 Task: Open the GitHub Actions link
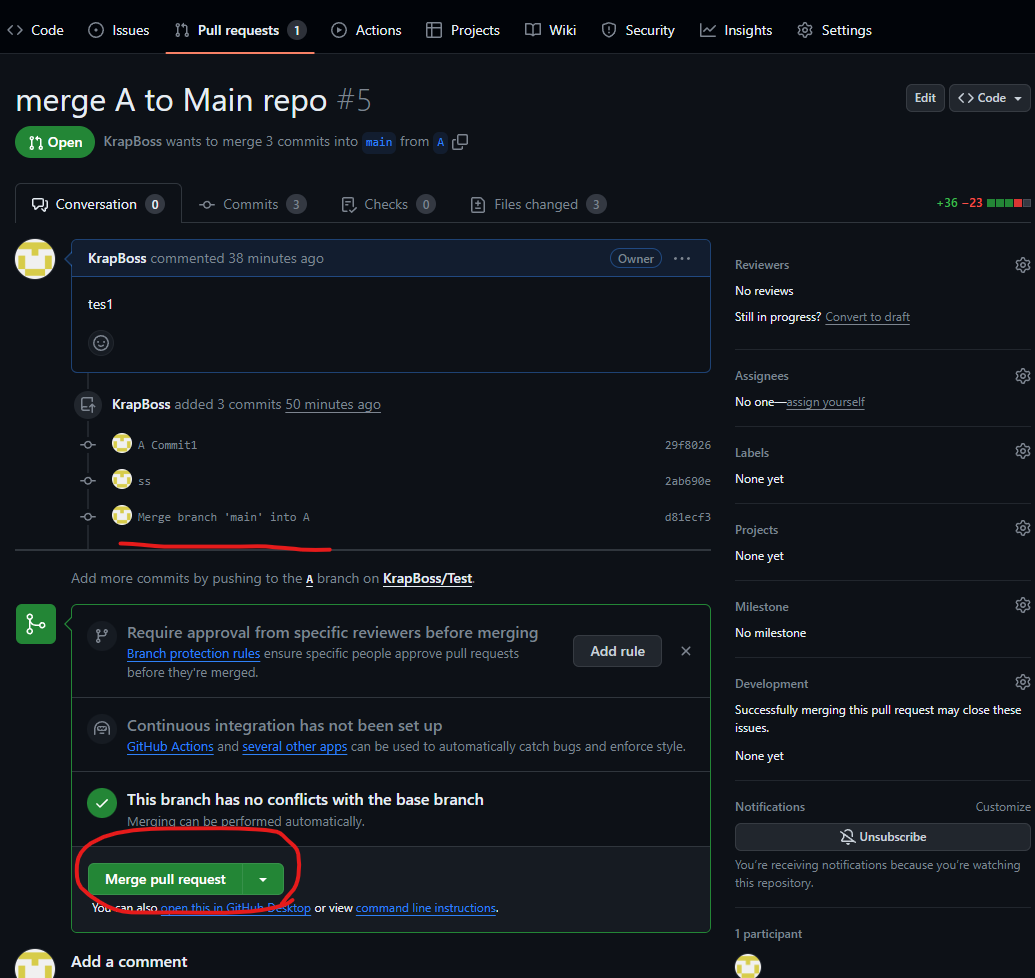(x=170, y=746)
